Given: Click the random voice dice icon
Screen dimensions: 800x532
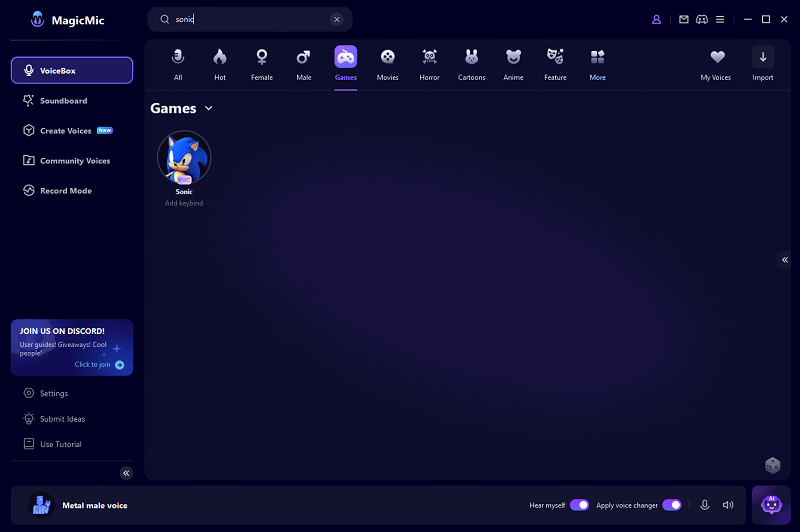Looking at the screenshot, I should (772, 465).
